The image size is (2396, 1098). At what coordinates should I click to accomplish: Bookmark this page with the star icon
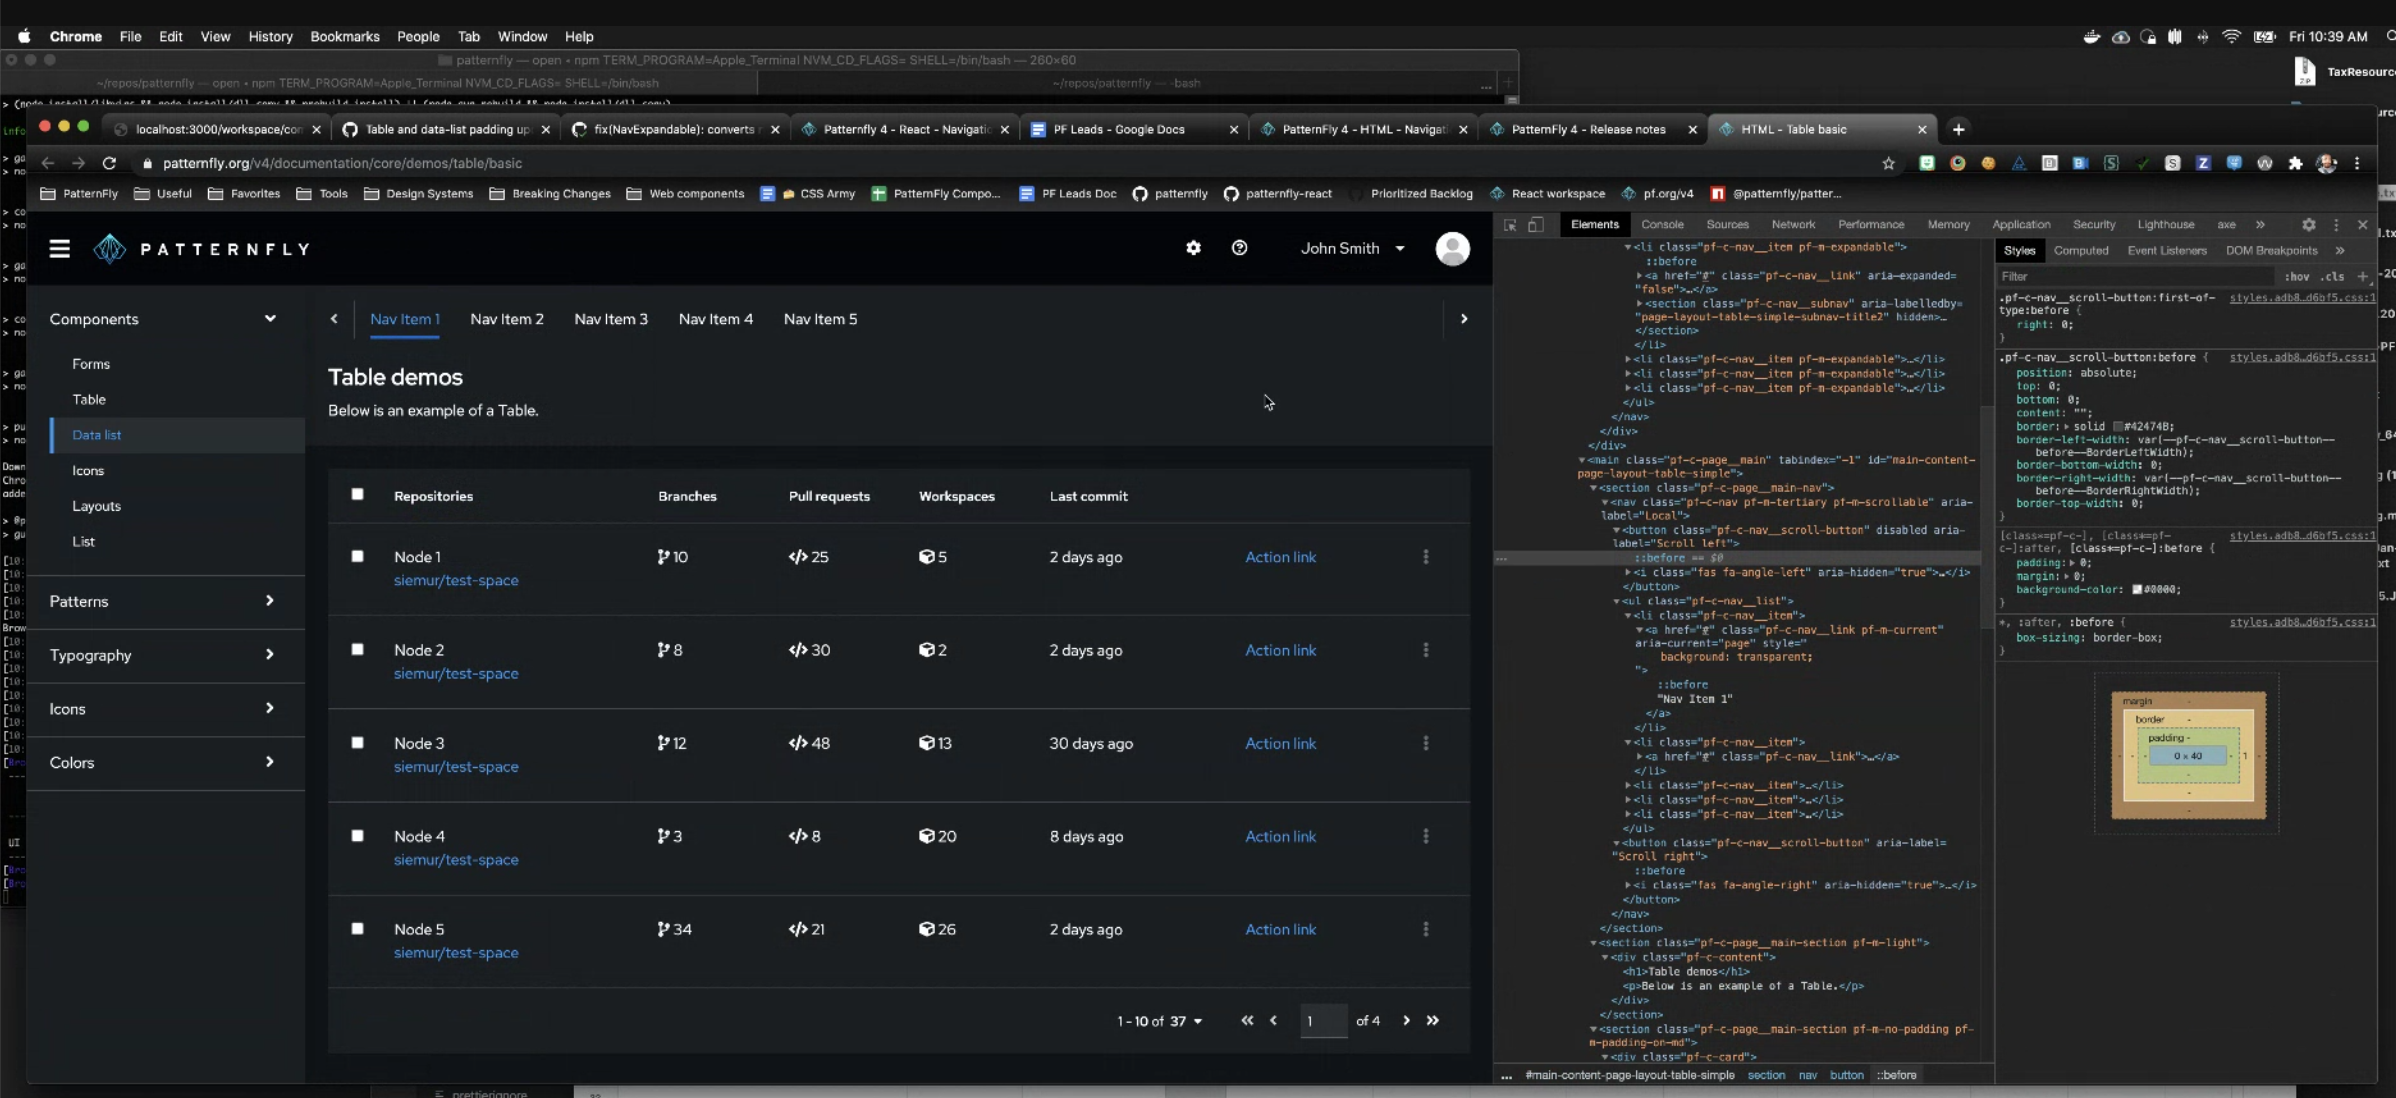pyautogui.click(x=1889, y=163)
